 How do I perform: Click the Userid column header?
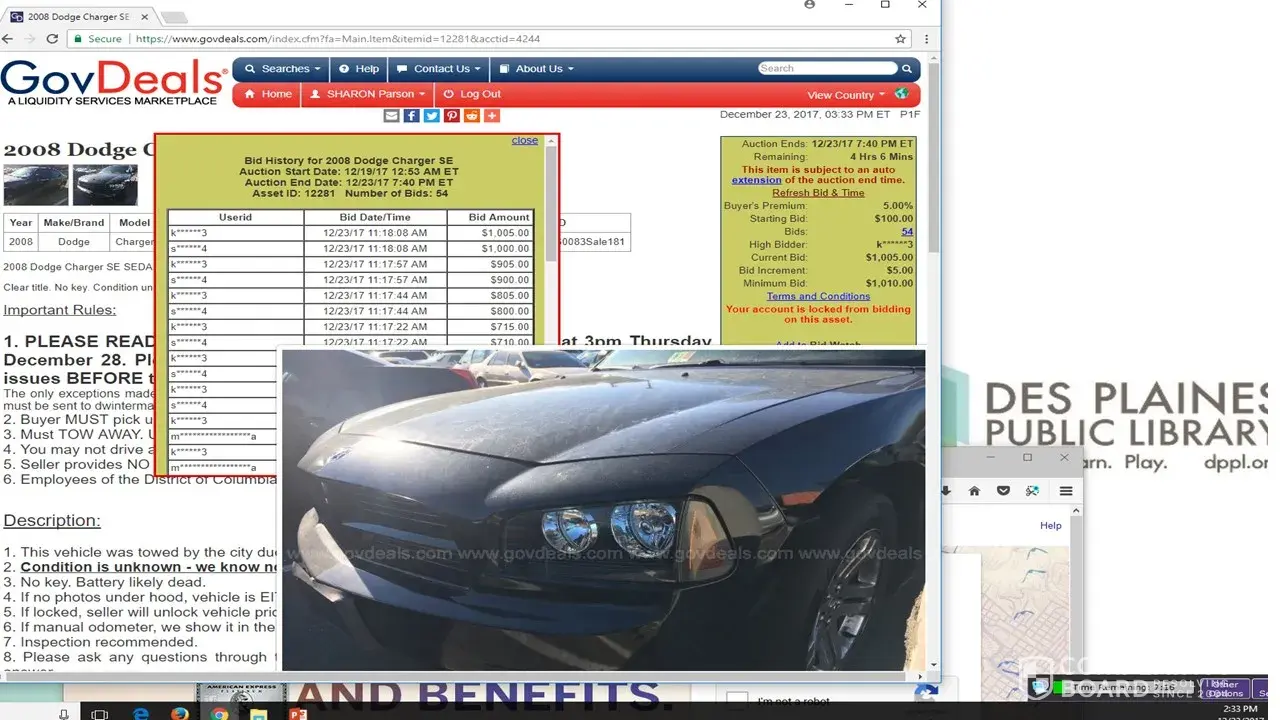coord(235,217)
